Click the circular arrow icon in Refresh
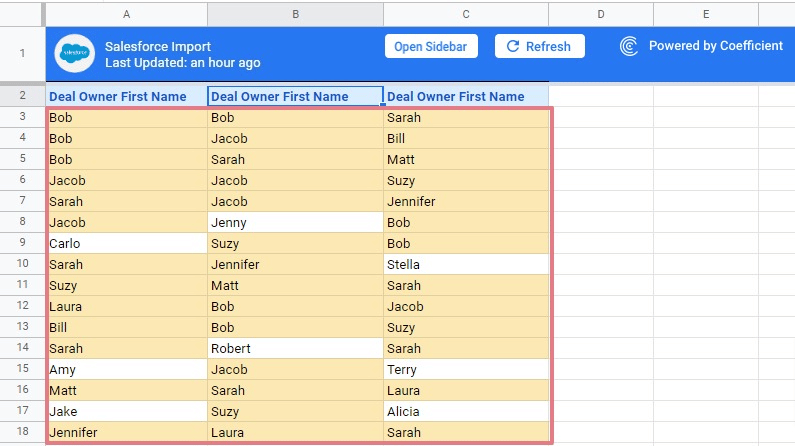This screenshot has height=446, width=795. point(513,46)
